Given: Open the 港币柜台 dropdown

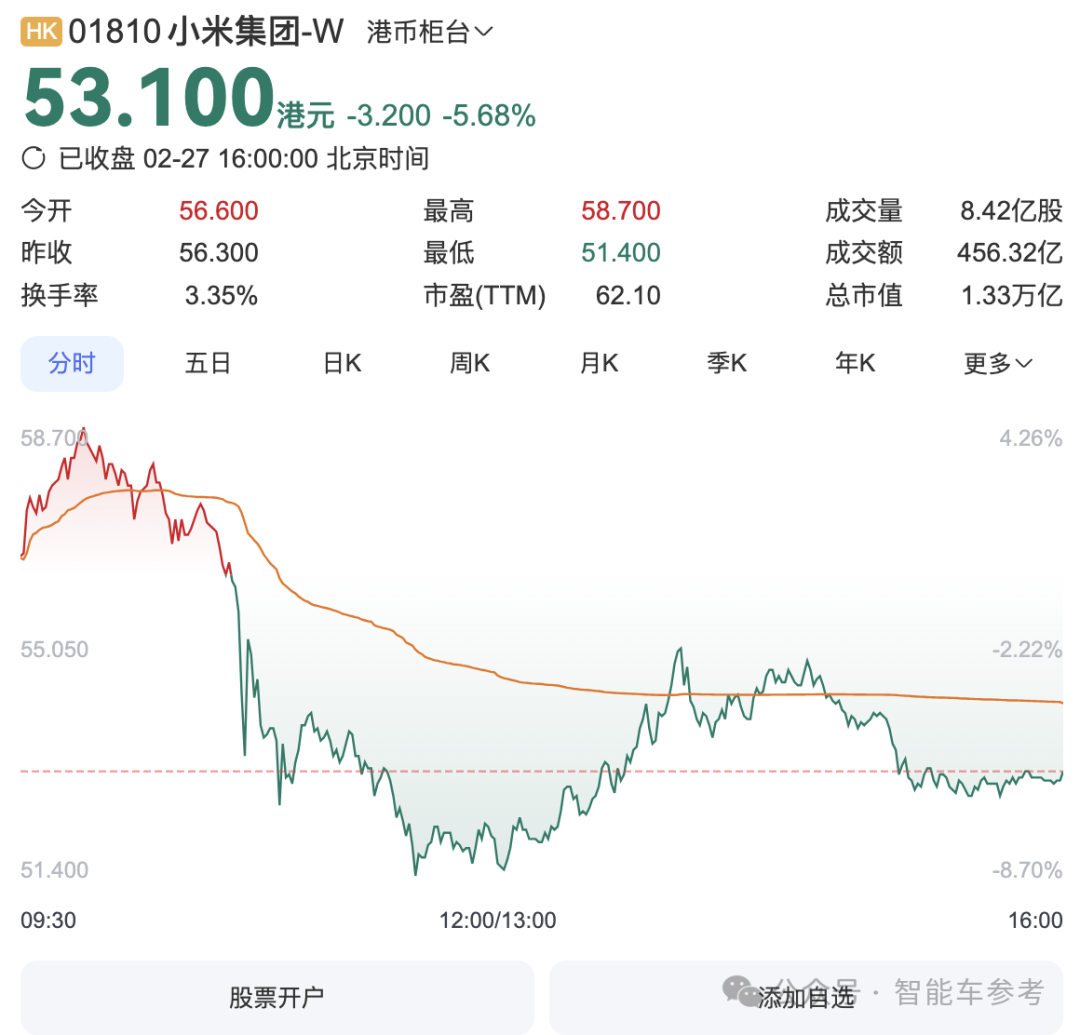Looking at the screenshot, I should [x=430, y=32].
